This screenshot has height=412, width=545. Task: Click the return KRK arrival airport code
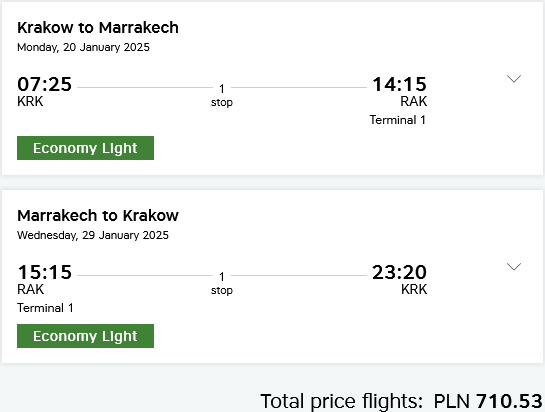414,289
